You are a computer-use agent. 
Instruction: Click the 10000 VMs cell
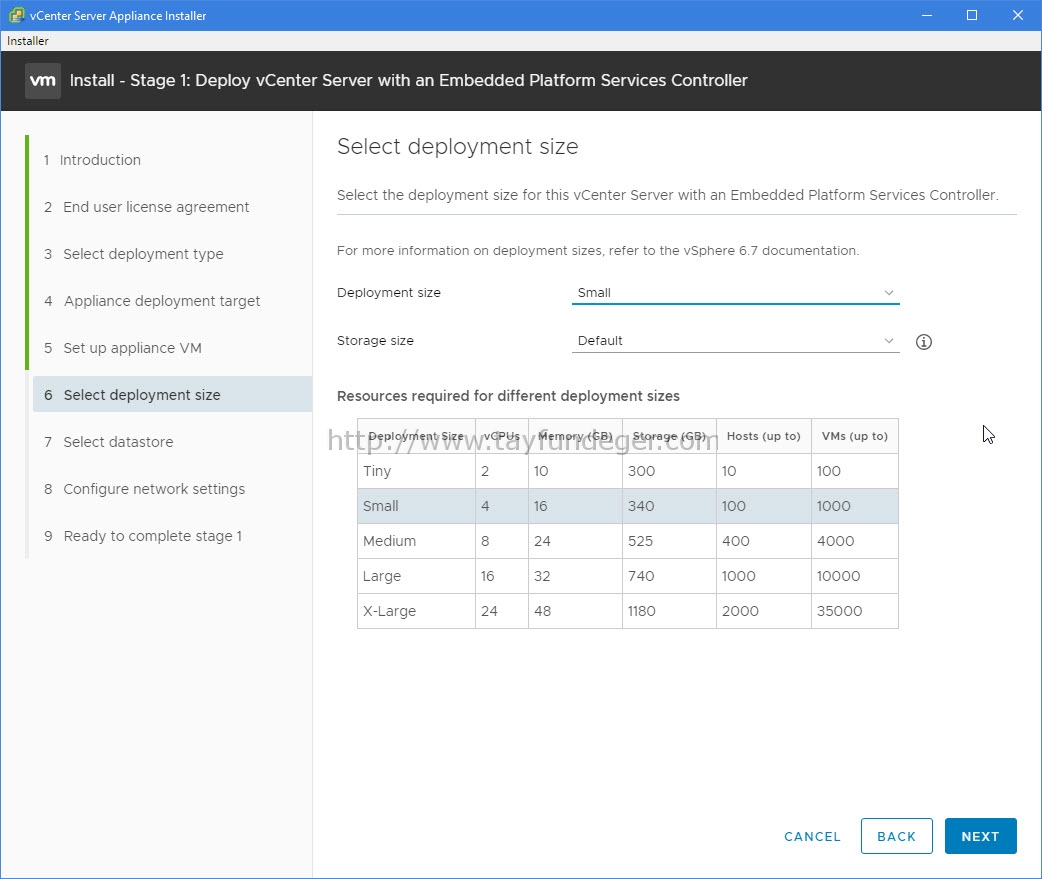[x=855, y=576]
